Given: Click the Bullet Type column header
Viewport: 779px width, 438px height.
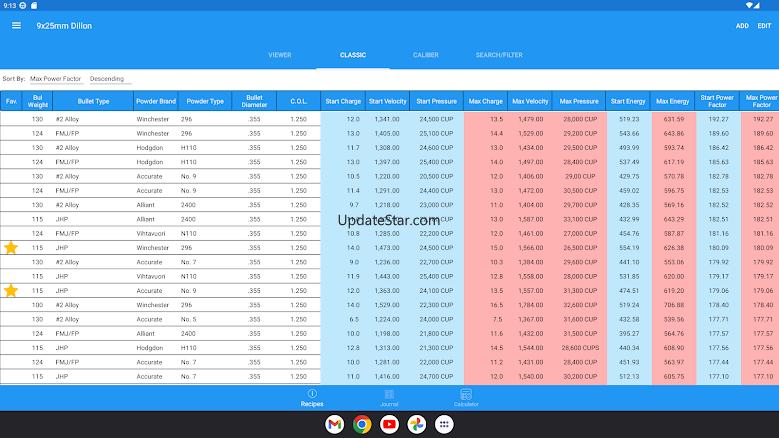Looking at the screenshot, I should coord(93,101).
